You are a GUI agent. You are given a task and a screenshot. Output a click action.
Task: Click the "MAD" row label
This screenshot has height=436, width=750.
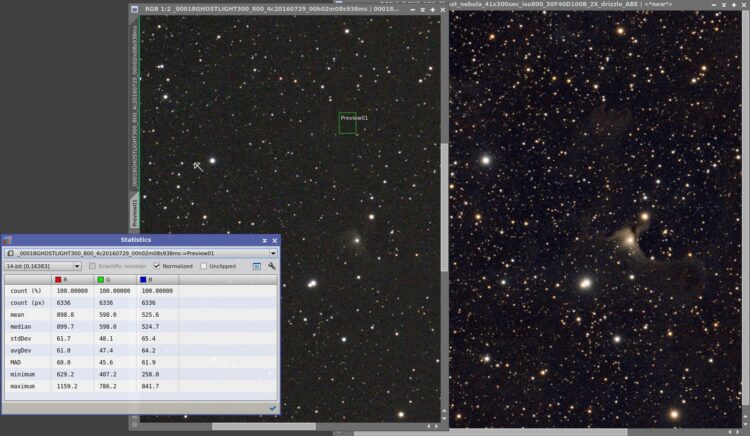tap(15, 362)
